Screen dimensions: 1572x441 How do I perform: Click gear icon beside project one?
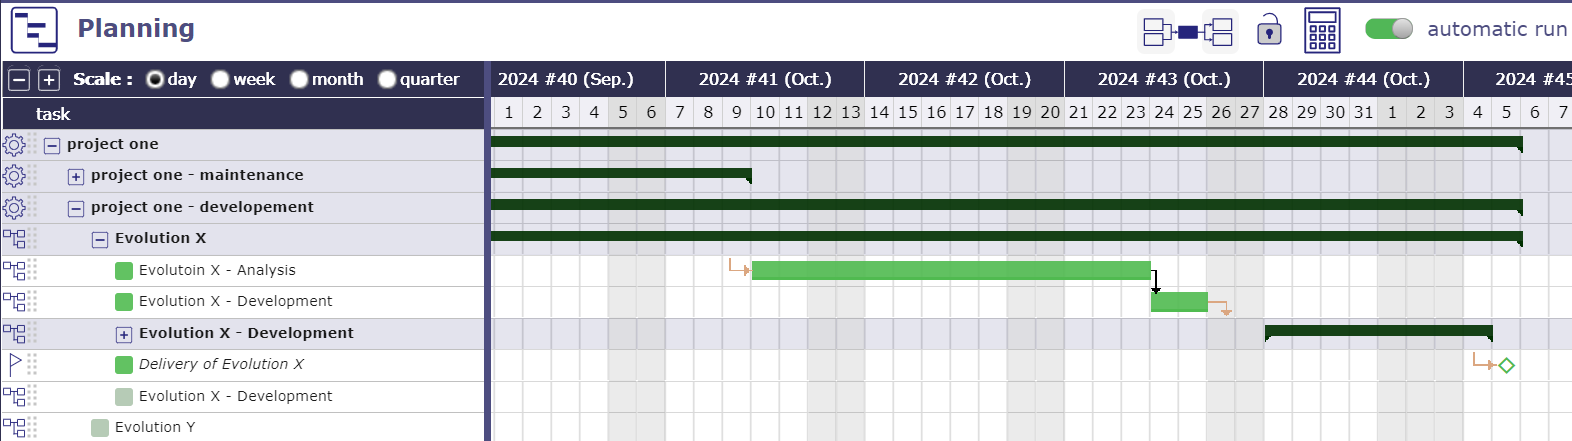pos(14,145)
